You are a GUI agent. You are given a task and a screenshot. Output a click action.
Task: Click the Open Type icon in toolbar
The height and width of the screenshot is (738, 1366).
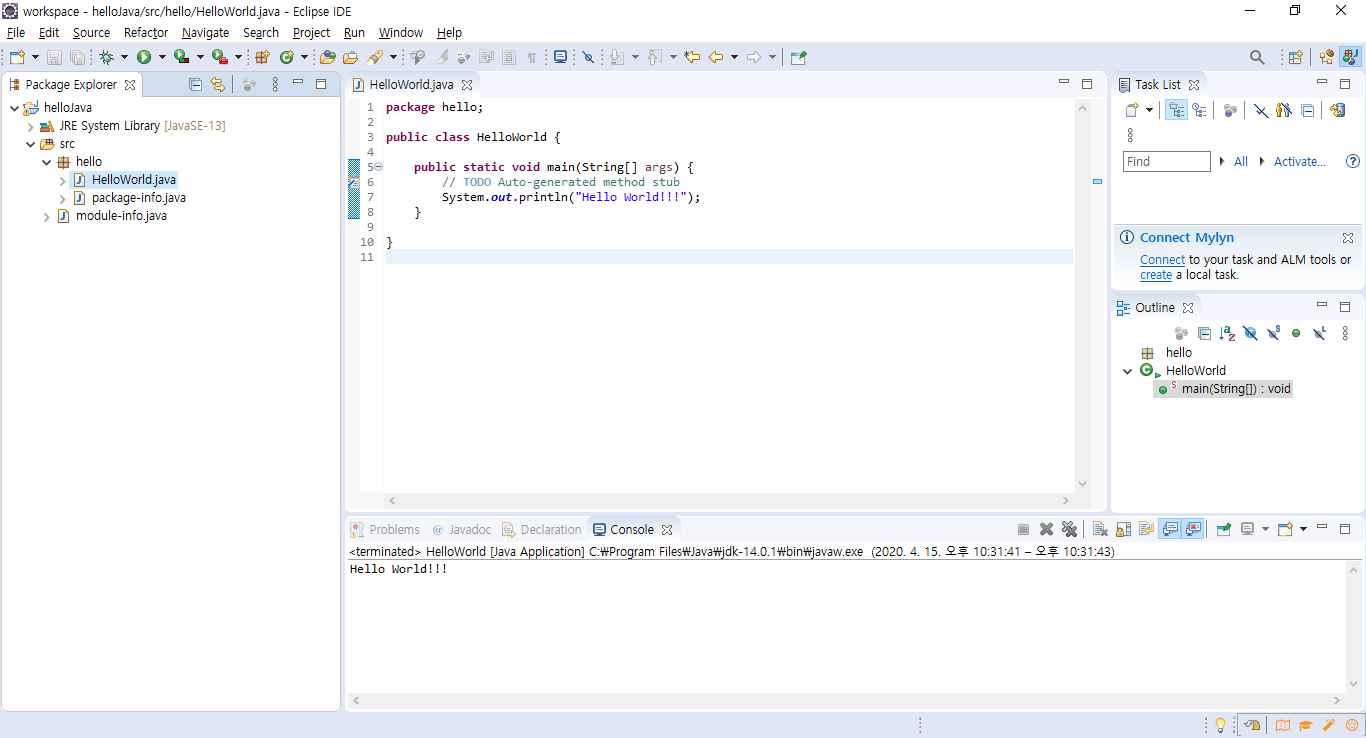click(327, 58)
